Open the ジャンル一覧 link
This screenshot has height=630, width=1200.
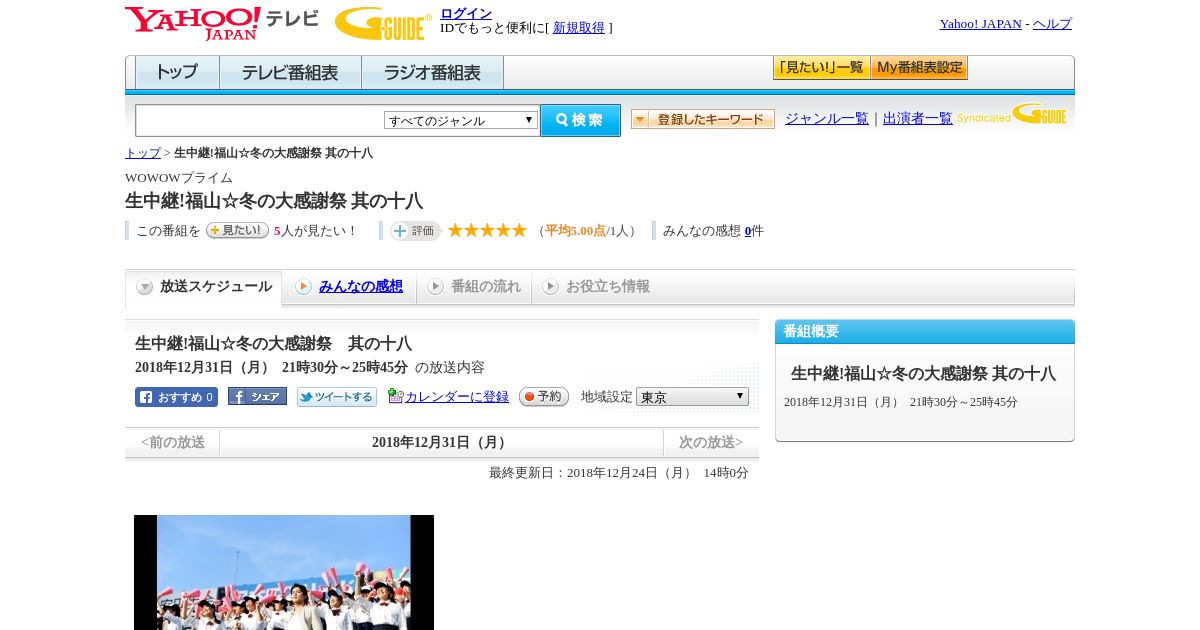click(827, 119)
